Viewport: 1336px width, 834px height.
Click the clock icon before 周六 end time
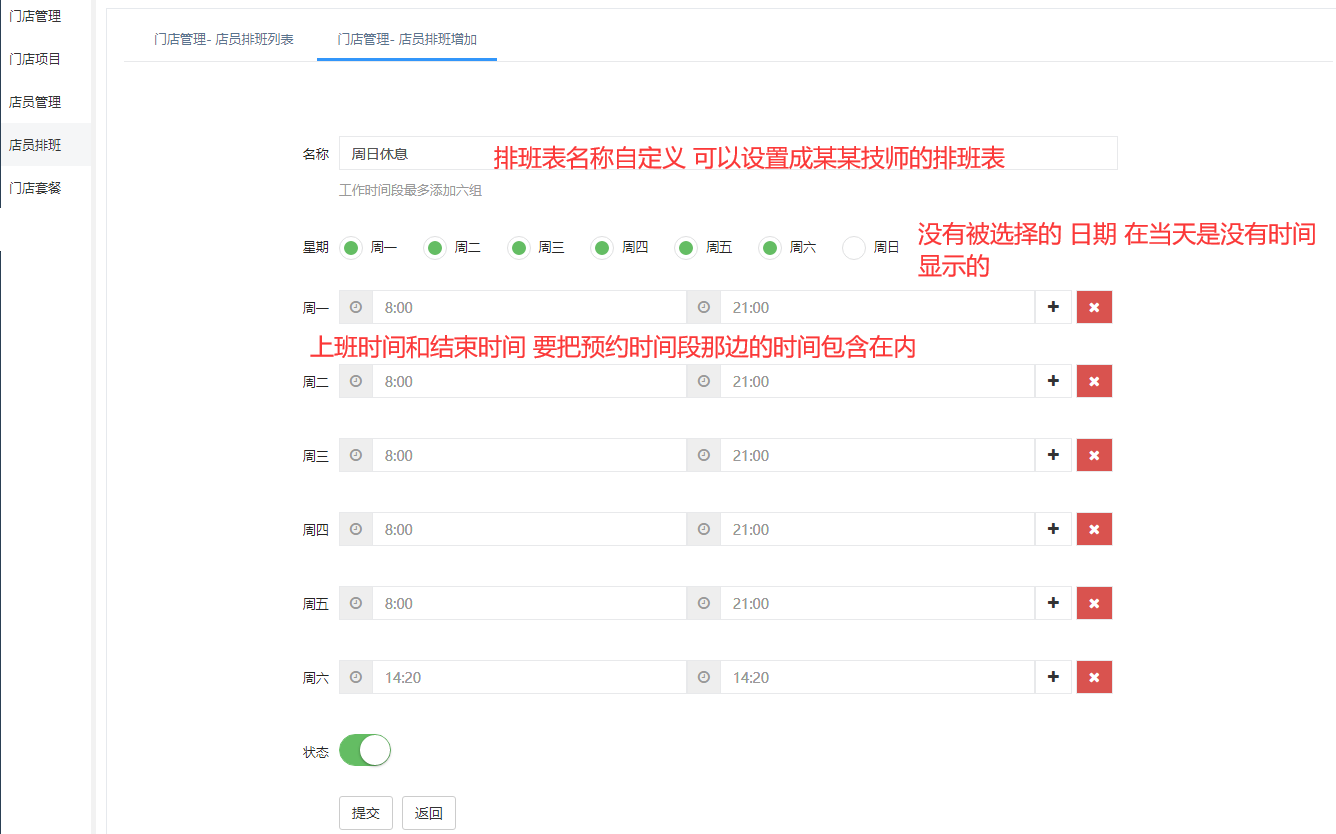tap(704, 677)
